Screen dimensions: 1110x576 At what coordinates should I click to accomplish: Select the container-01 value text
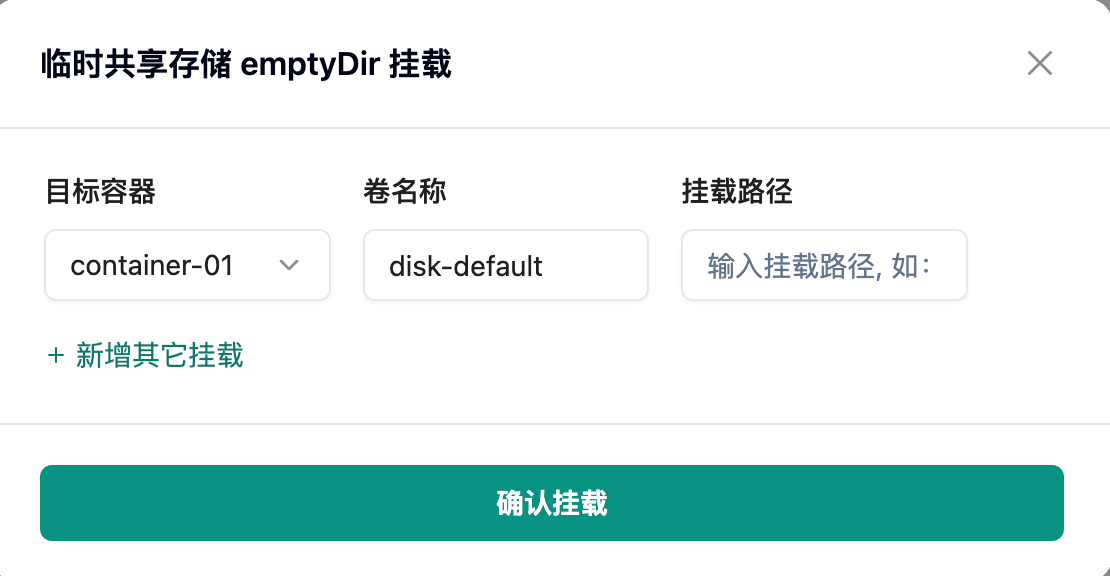click(152, 265)
